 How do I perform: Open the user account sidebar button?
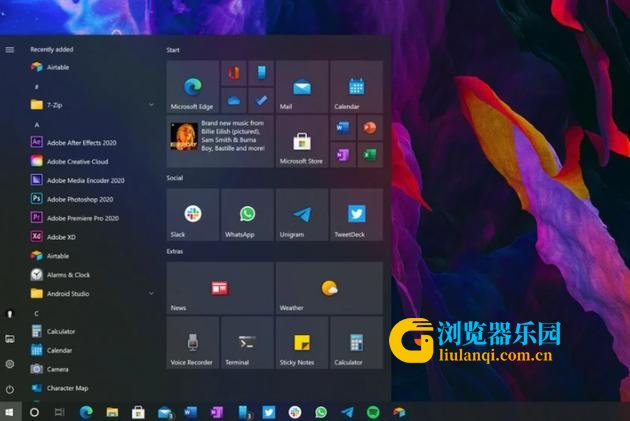click(x=10, y=314)
